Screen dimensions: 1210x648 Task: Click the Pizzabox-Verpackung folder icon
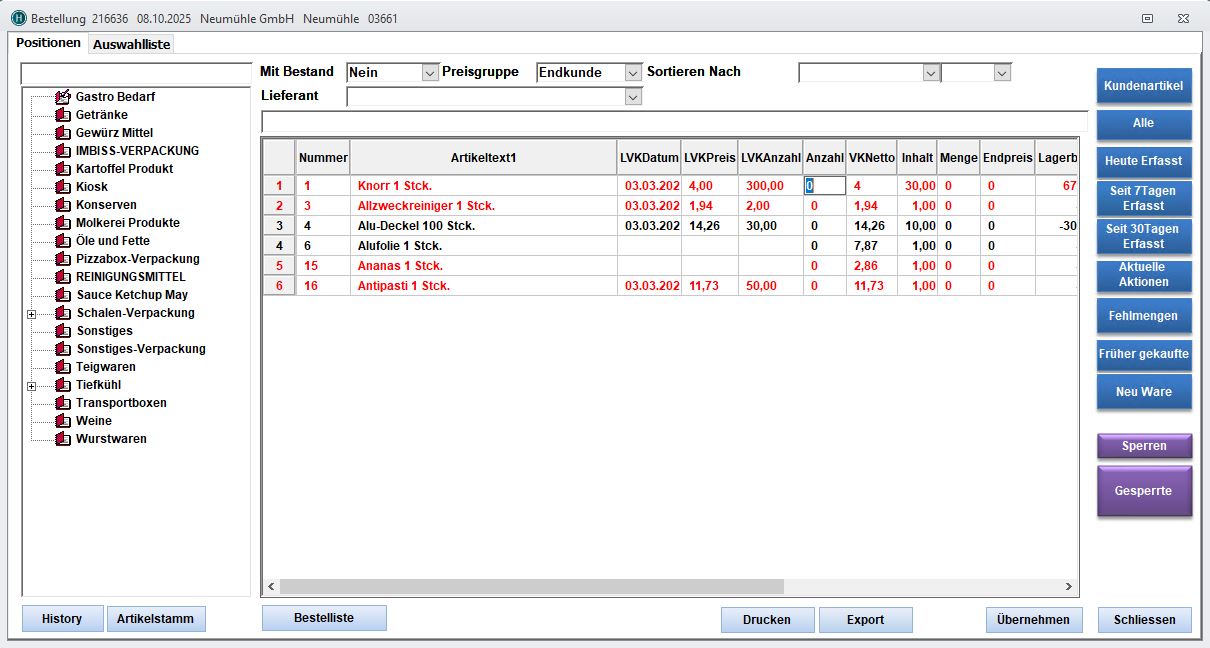click(x=63, y=259)
